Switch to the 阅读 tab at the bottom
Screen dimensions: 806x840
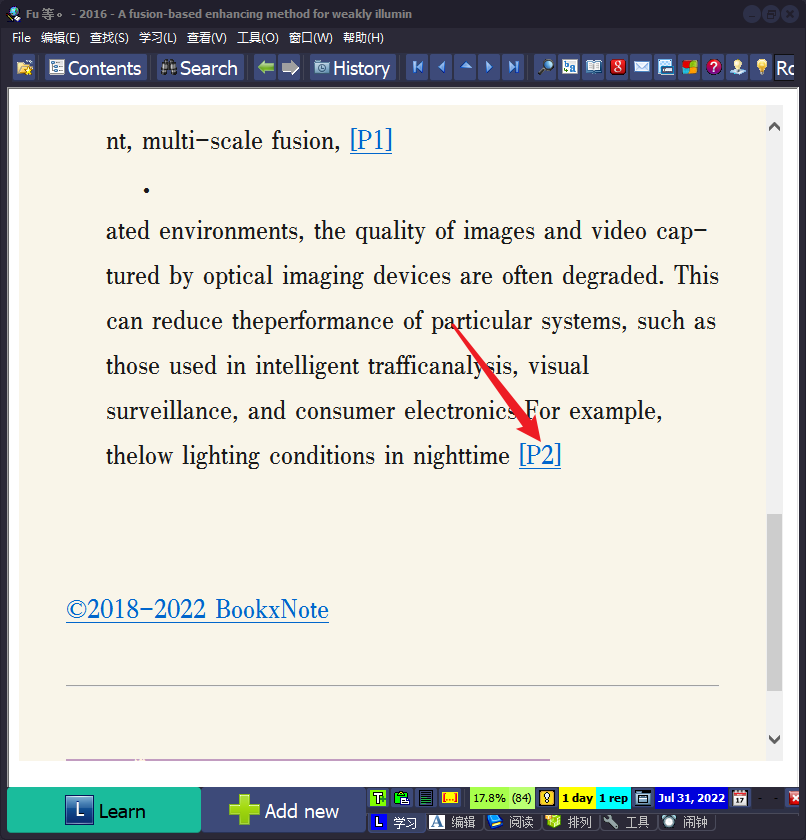point(516,824)
